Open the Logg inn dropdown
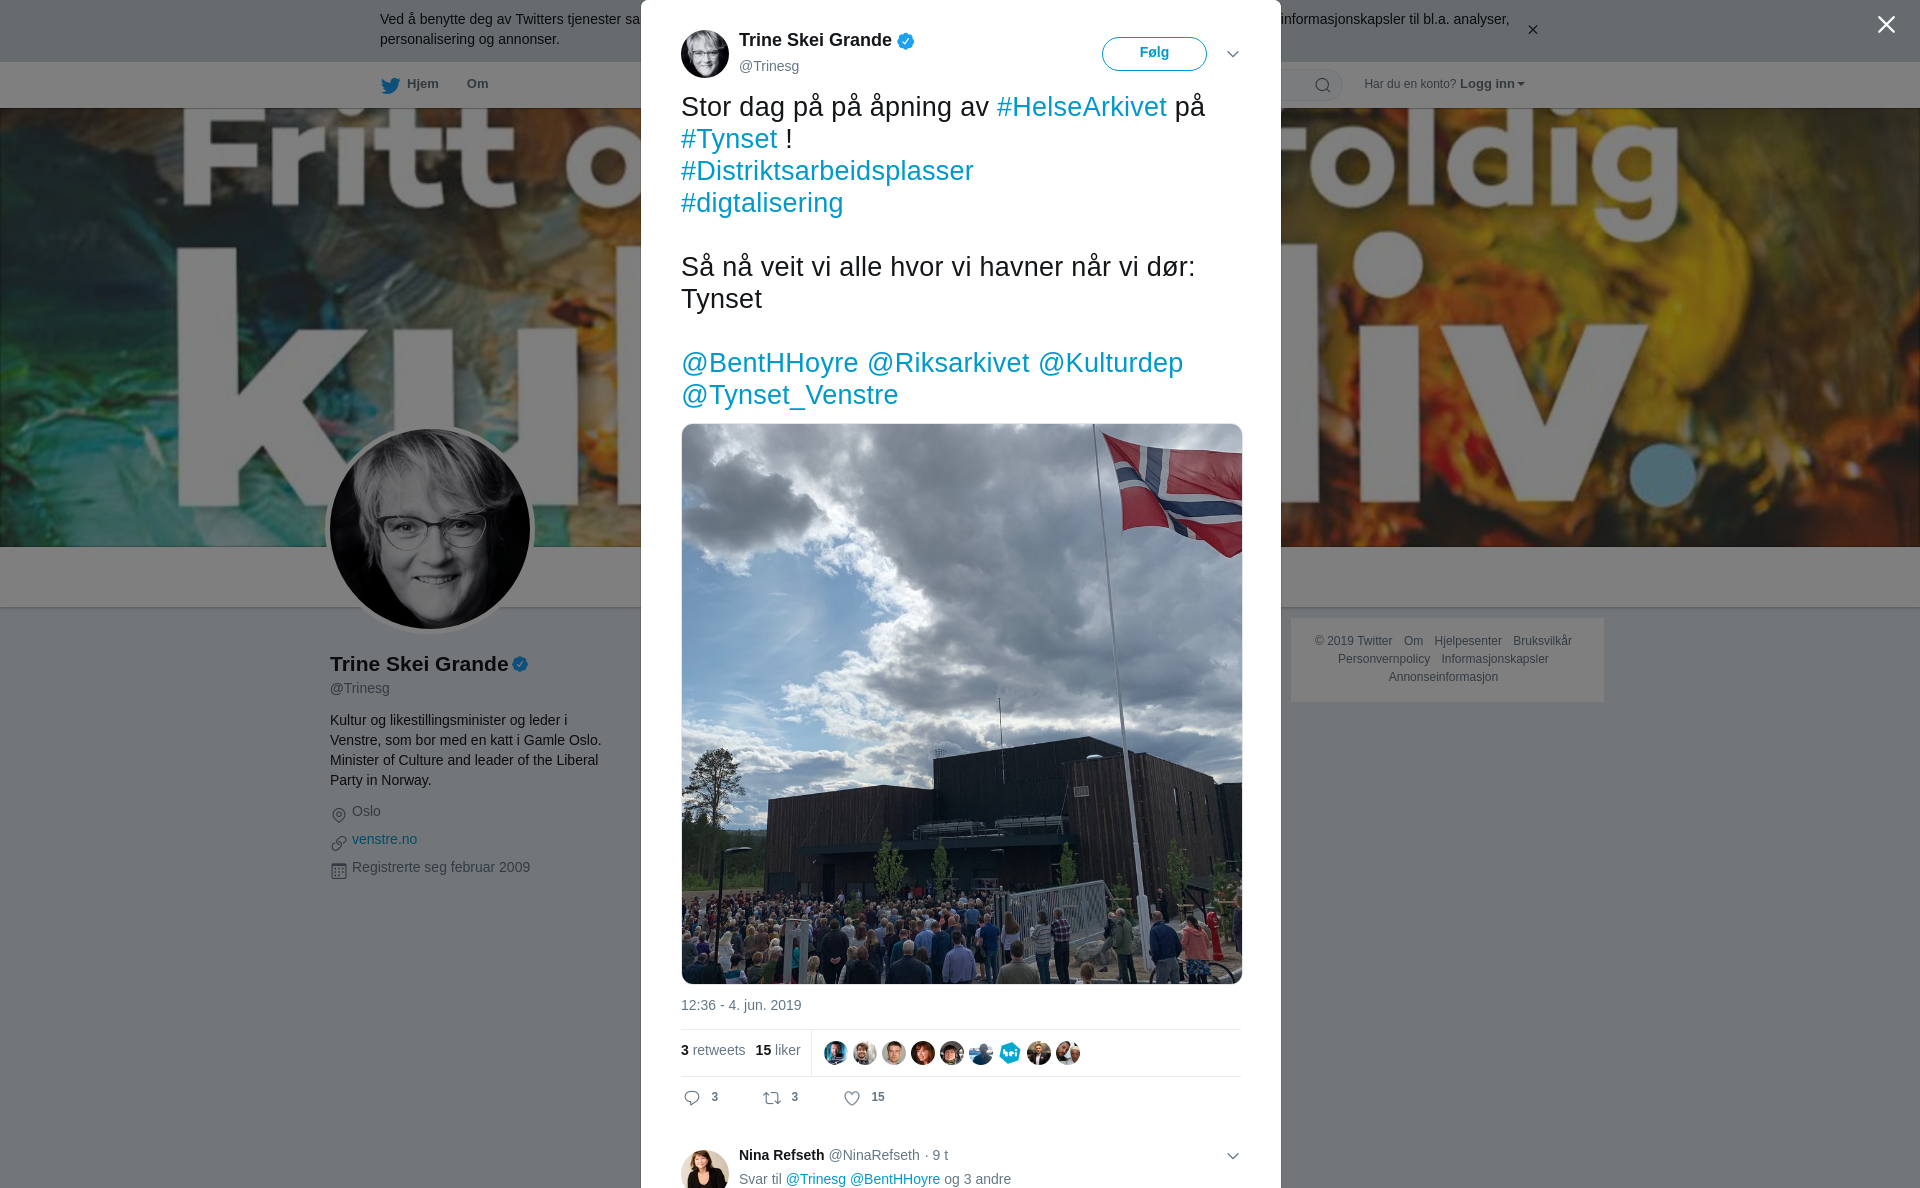 (x=1492, y=84)
